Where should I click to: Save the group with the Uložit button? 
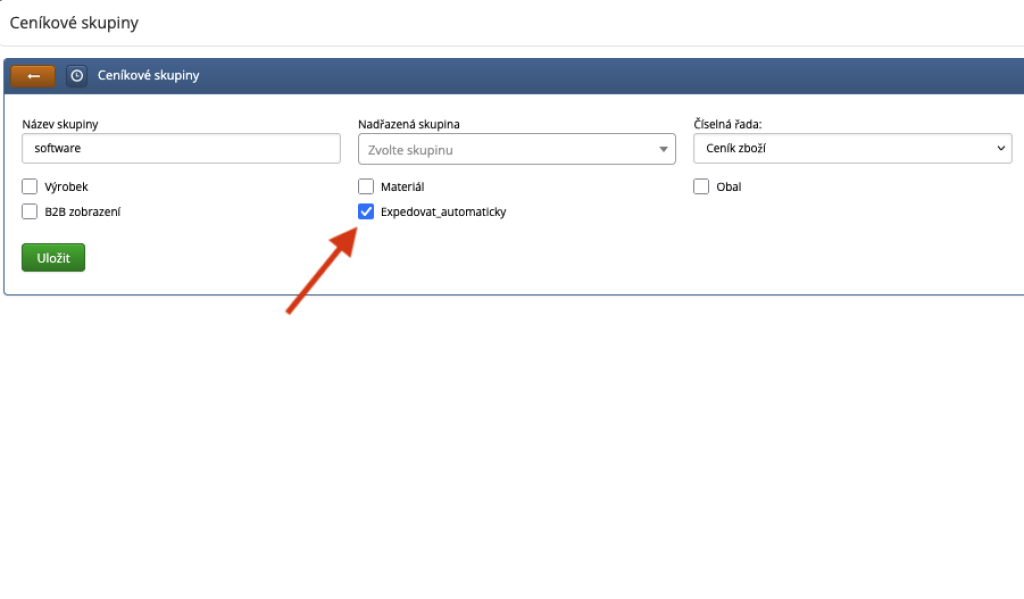pyautogui.click(x=53, y=257)
